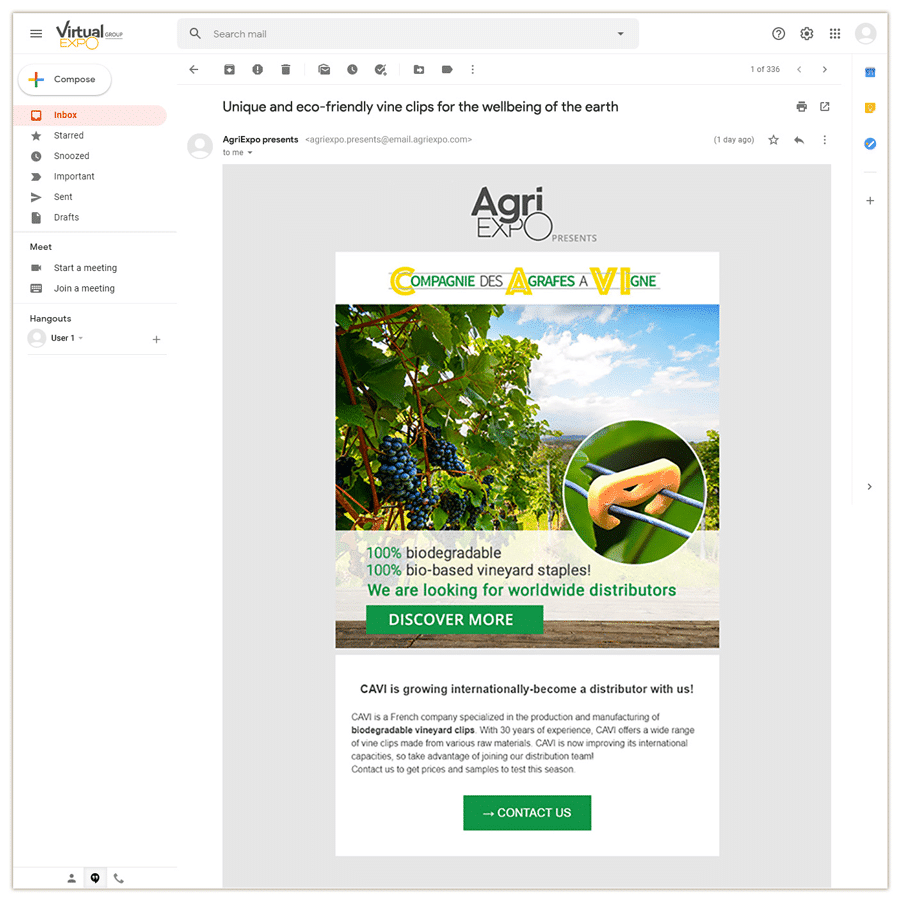The image size is (900, 901).
Task: Open more options in email toolbar
Action: (x=472, y=70)
